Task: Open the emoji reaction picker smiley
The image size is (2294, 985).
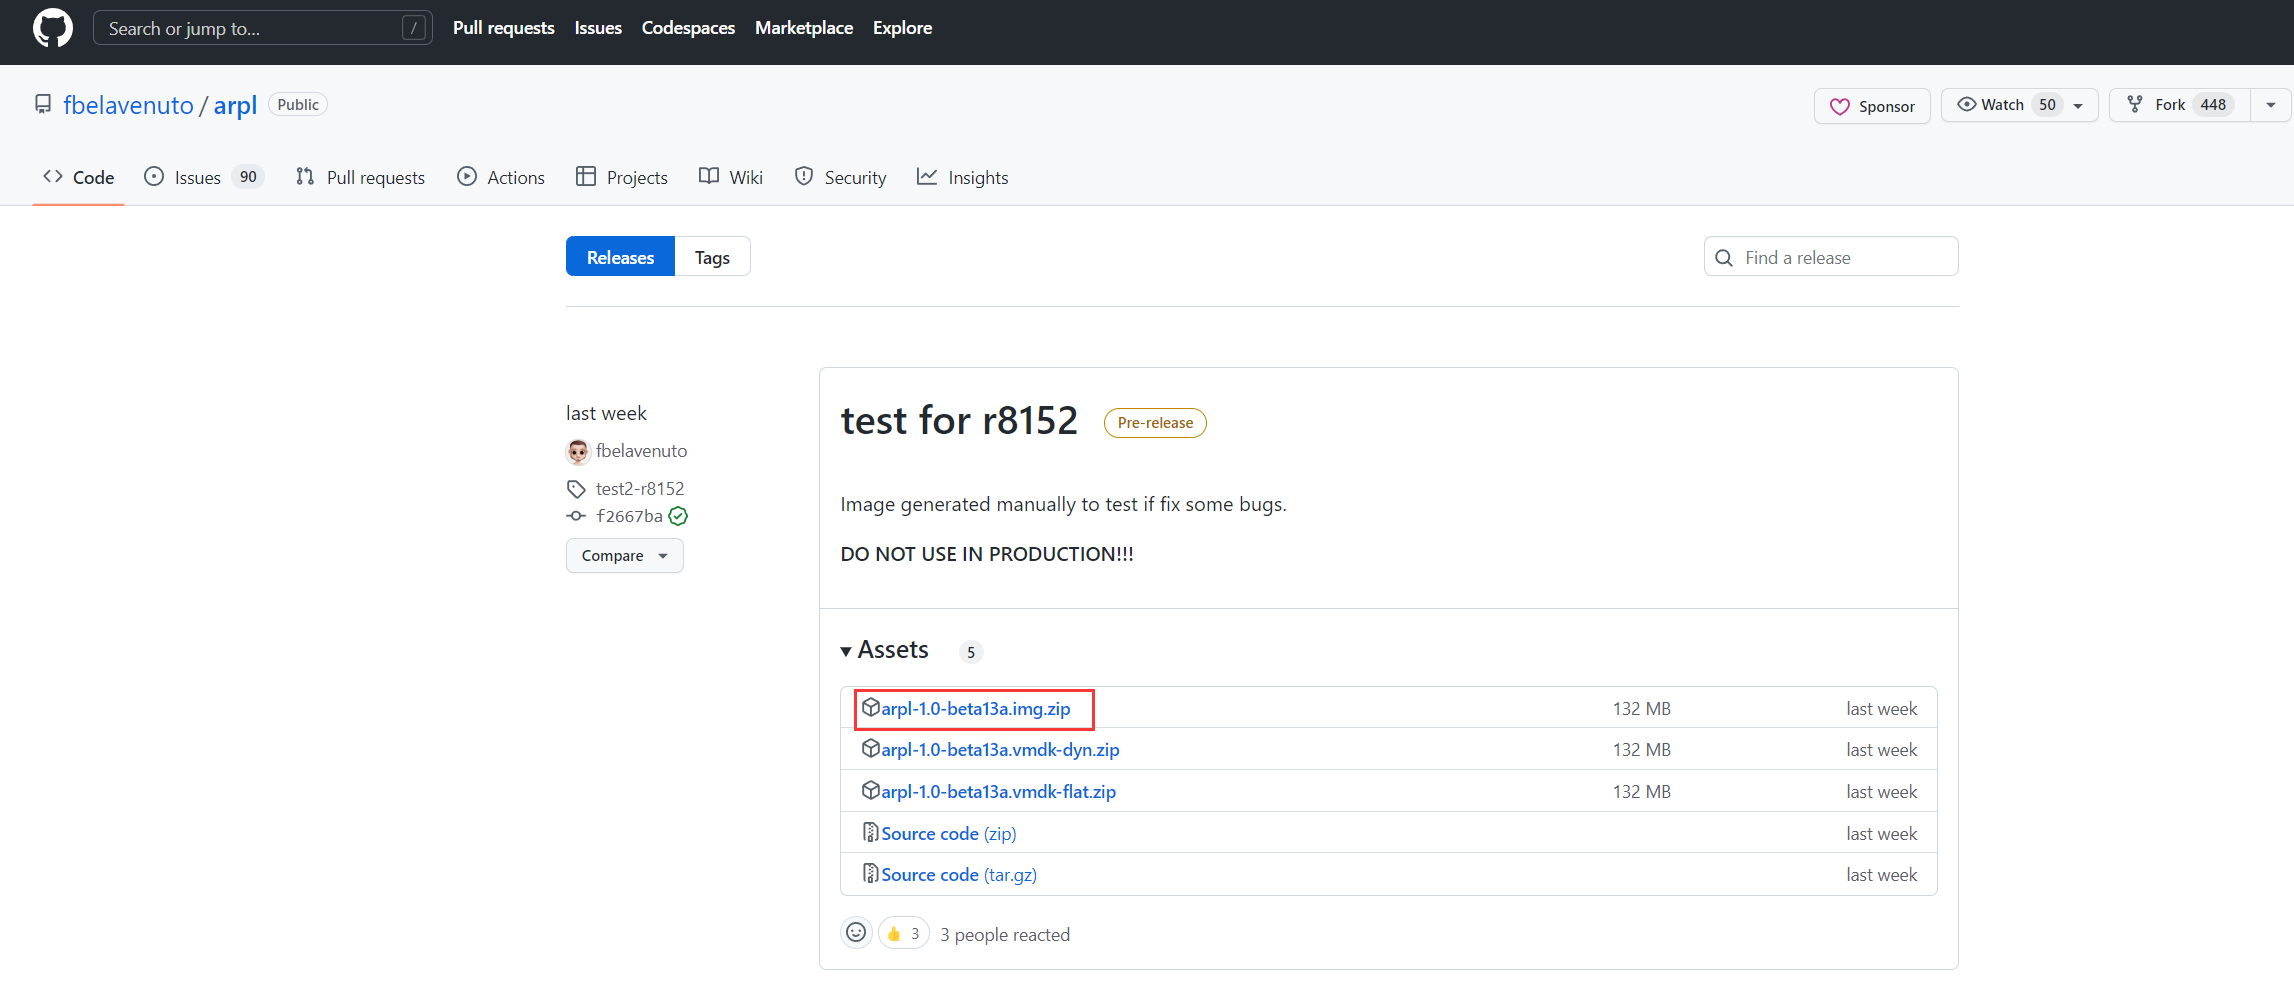Action: (x=856, y=933)
